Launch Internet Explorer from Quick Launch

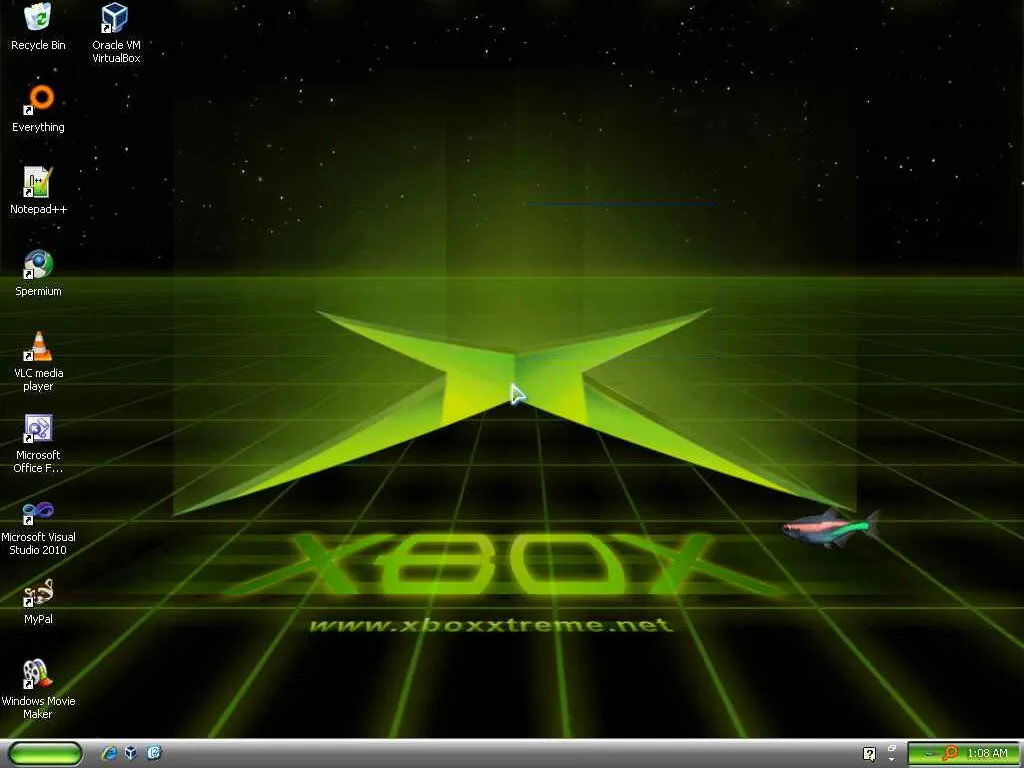(110, 754)
